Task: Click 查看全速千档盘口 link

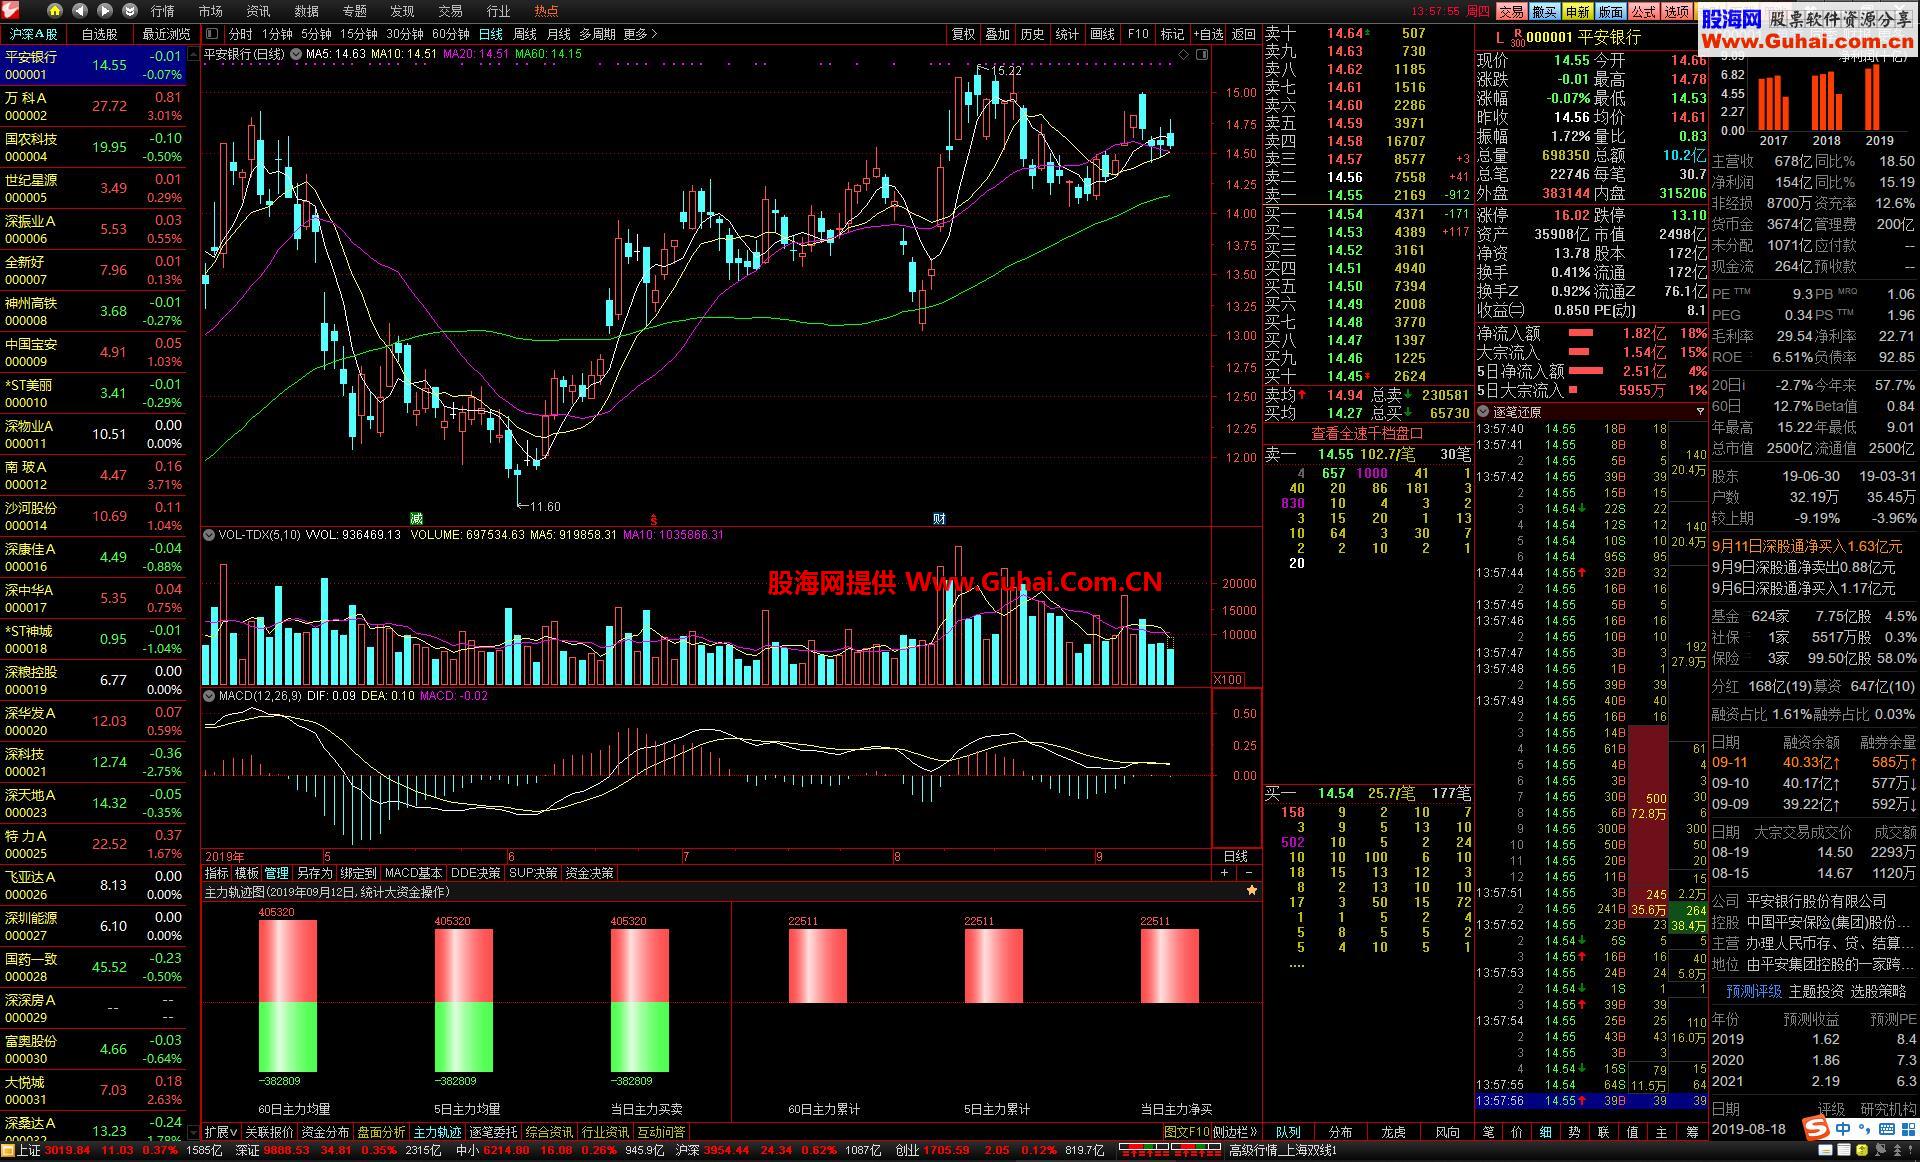Action: click(1367, 434)
